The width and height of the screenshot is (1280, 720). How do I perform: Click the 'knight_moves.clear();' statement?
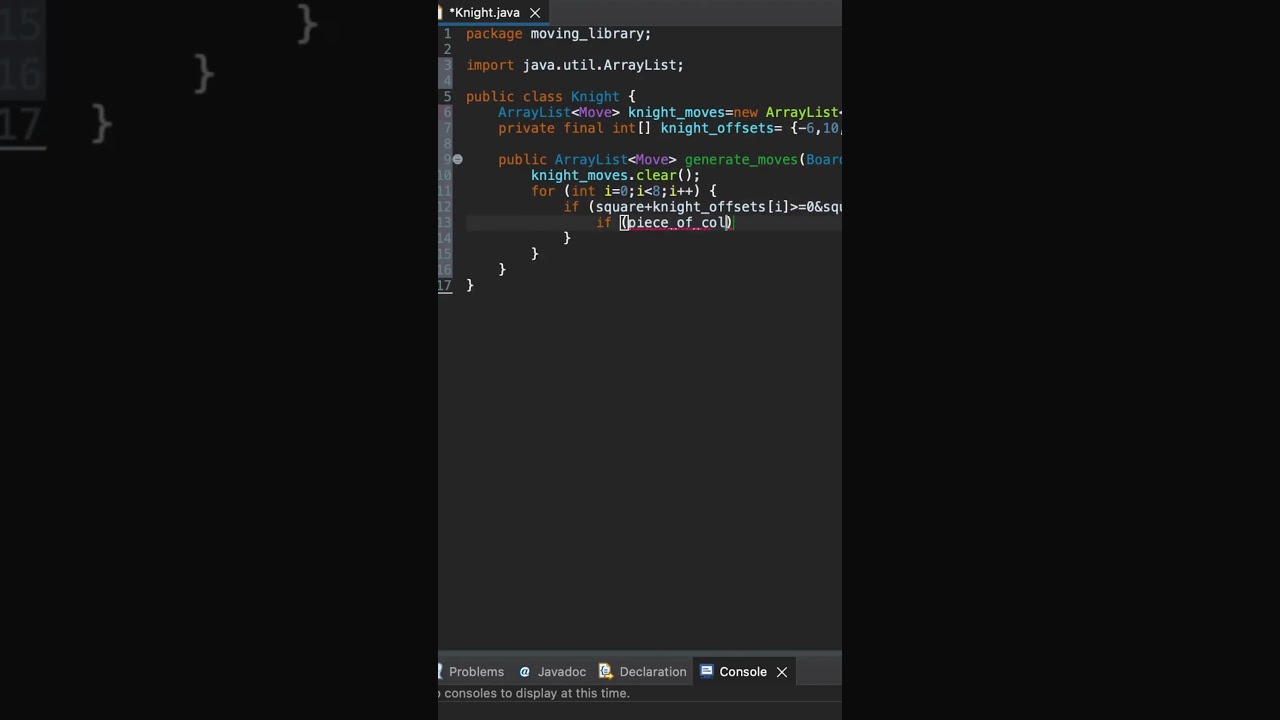coord(615,175)
